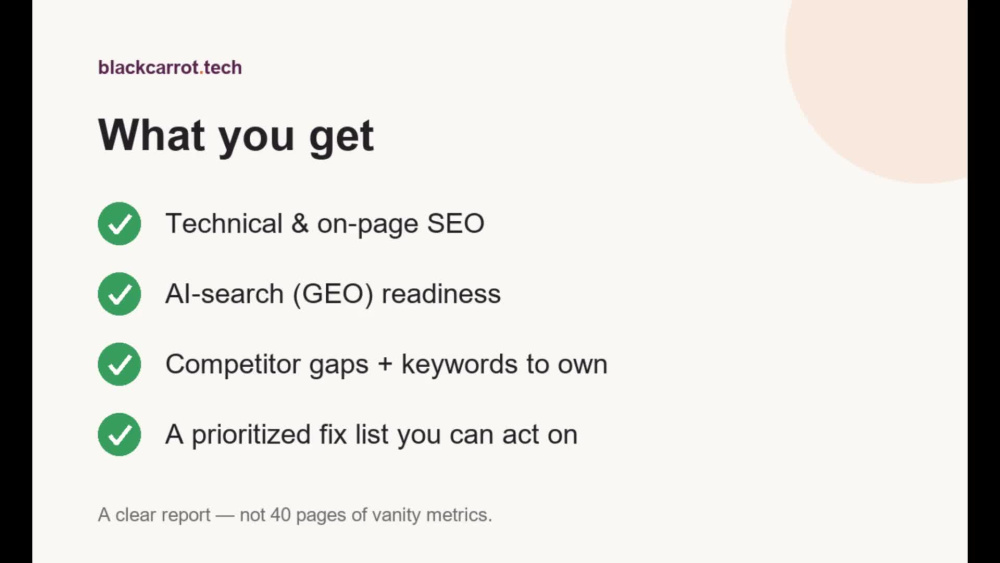Open the blackcarrot.tech brand link
Viewport: 1000px width, 563px height.
pos(170,68)
